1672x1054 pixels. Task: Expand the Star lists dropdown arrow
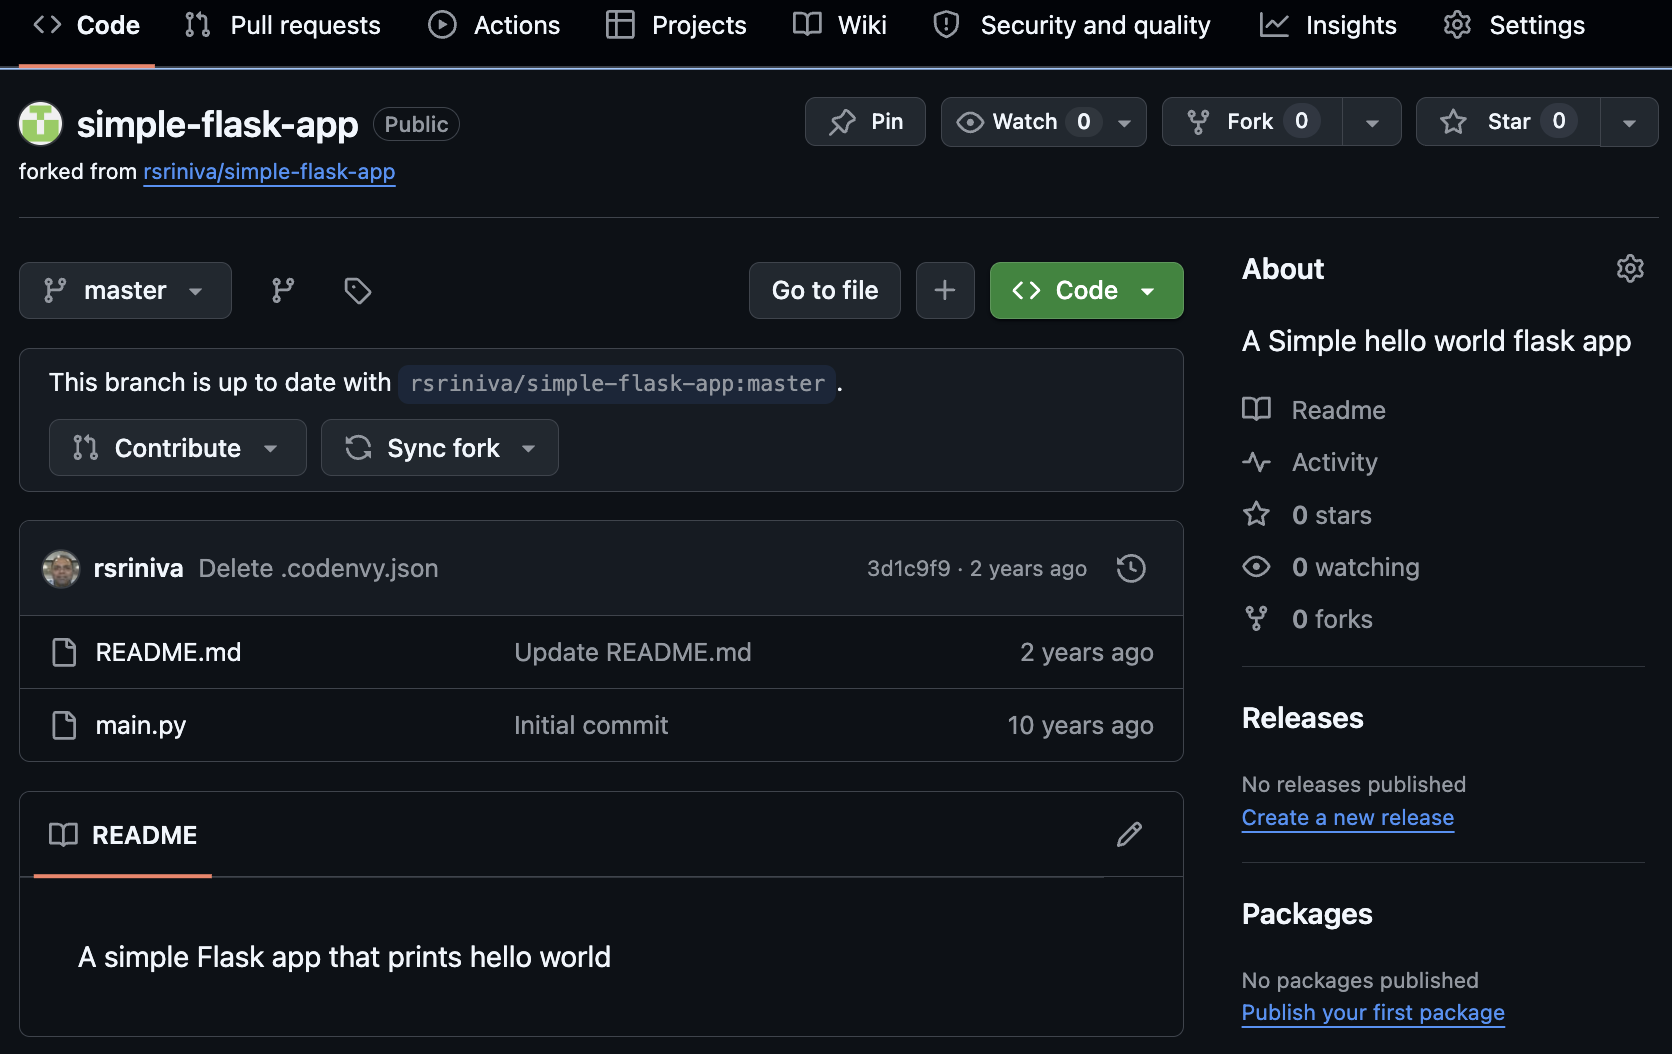tap(1629, 122)
